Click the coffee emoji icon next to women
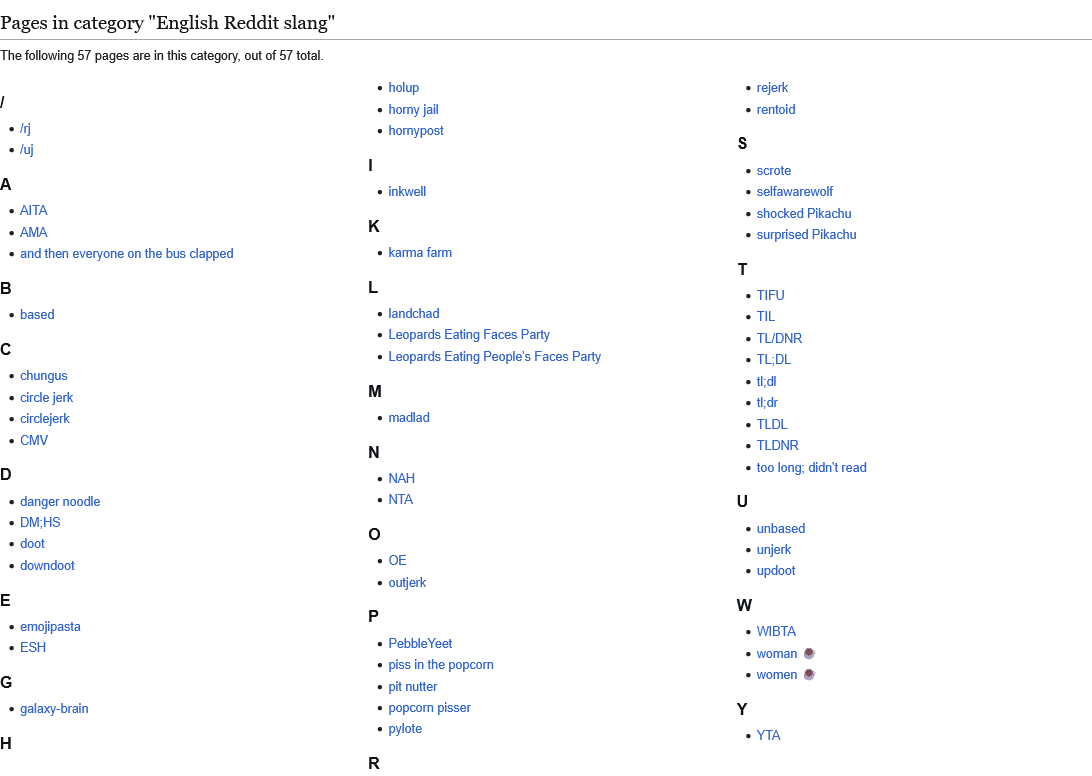 tap(809, 674)
